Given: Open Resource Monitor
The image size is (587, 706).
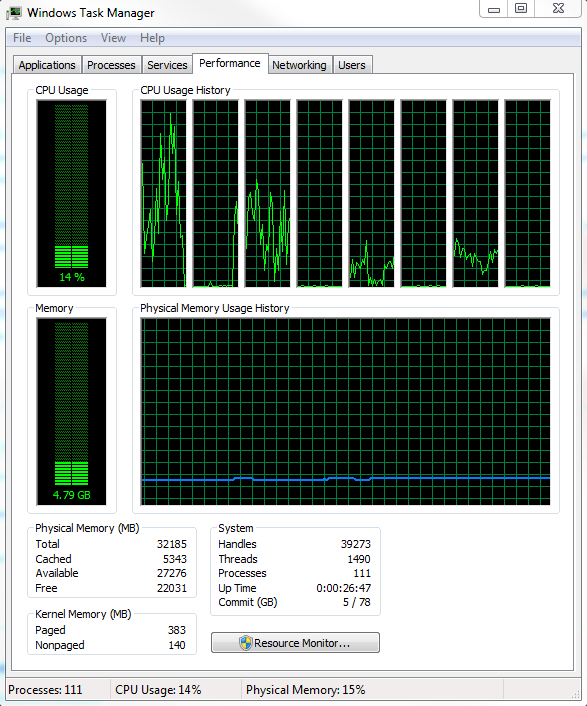Looking at the screenshot, I should pos(295,643).
